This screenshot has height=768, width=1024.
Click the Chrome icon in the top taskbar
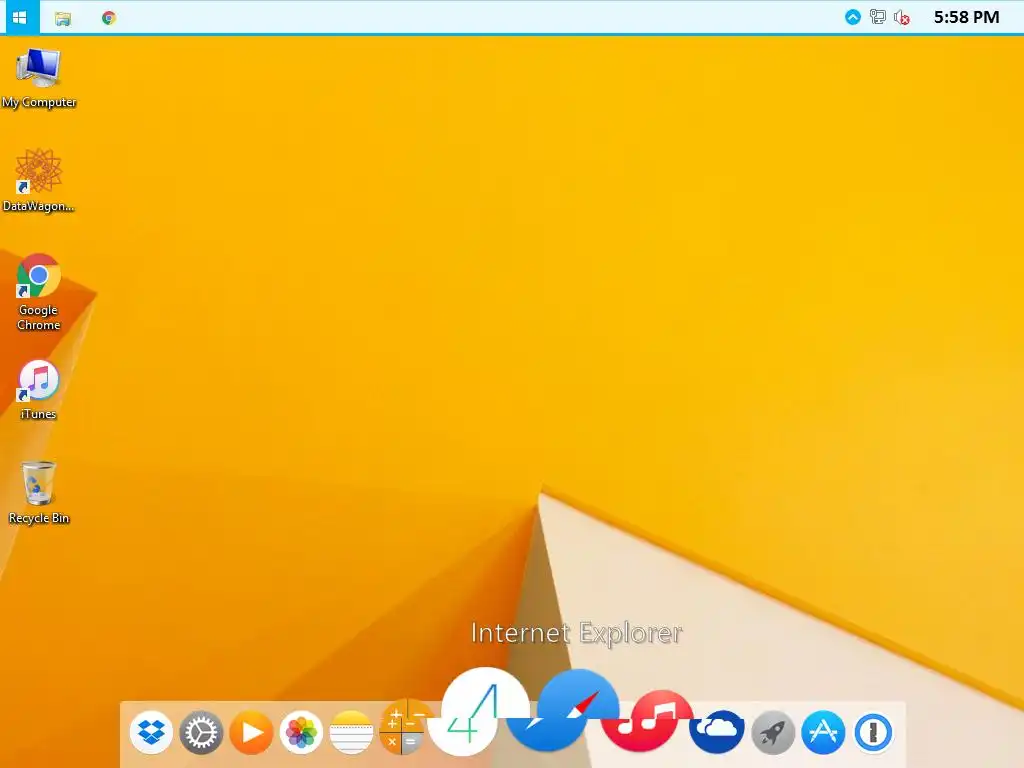[x=109, y=18]
